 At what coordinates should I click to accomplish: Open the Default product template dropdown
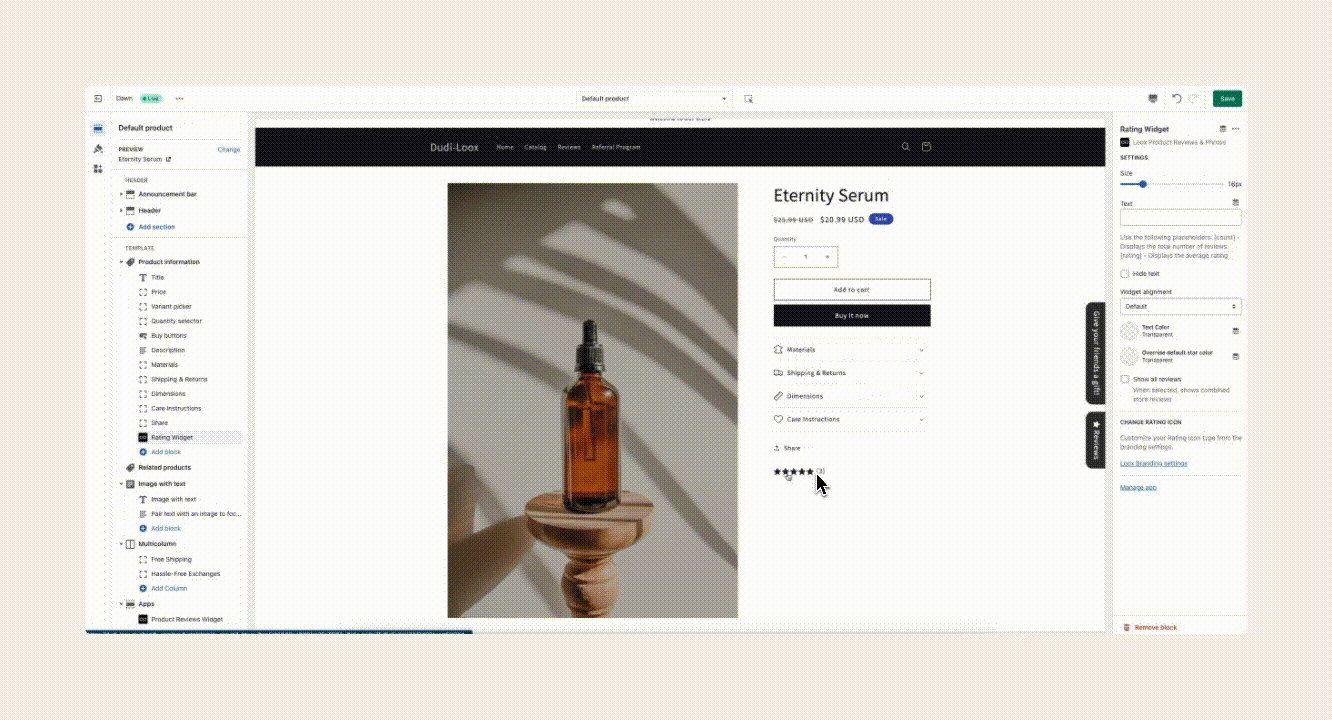(654, 99)
